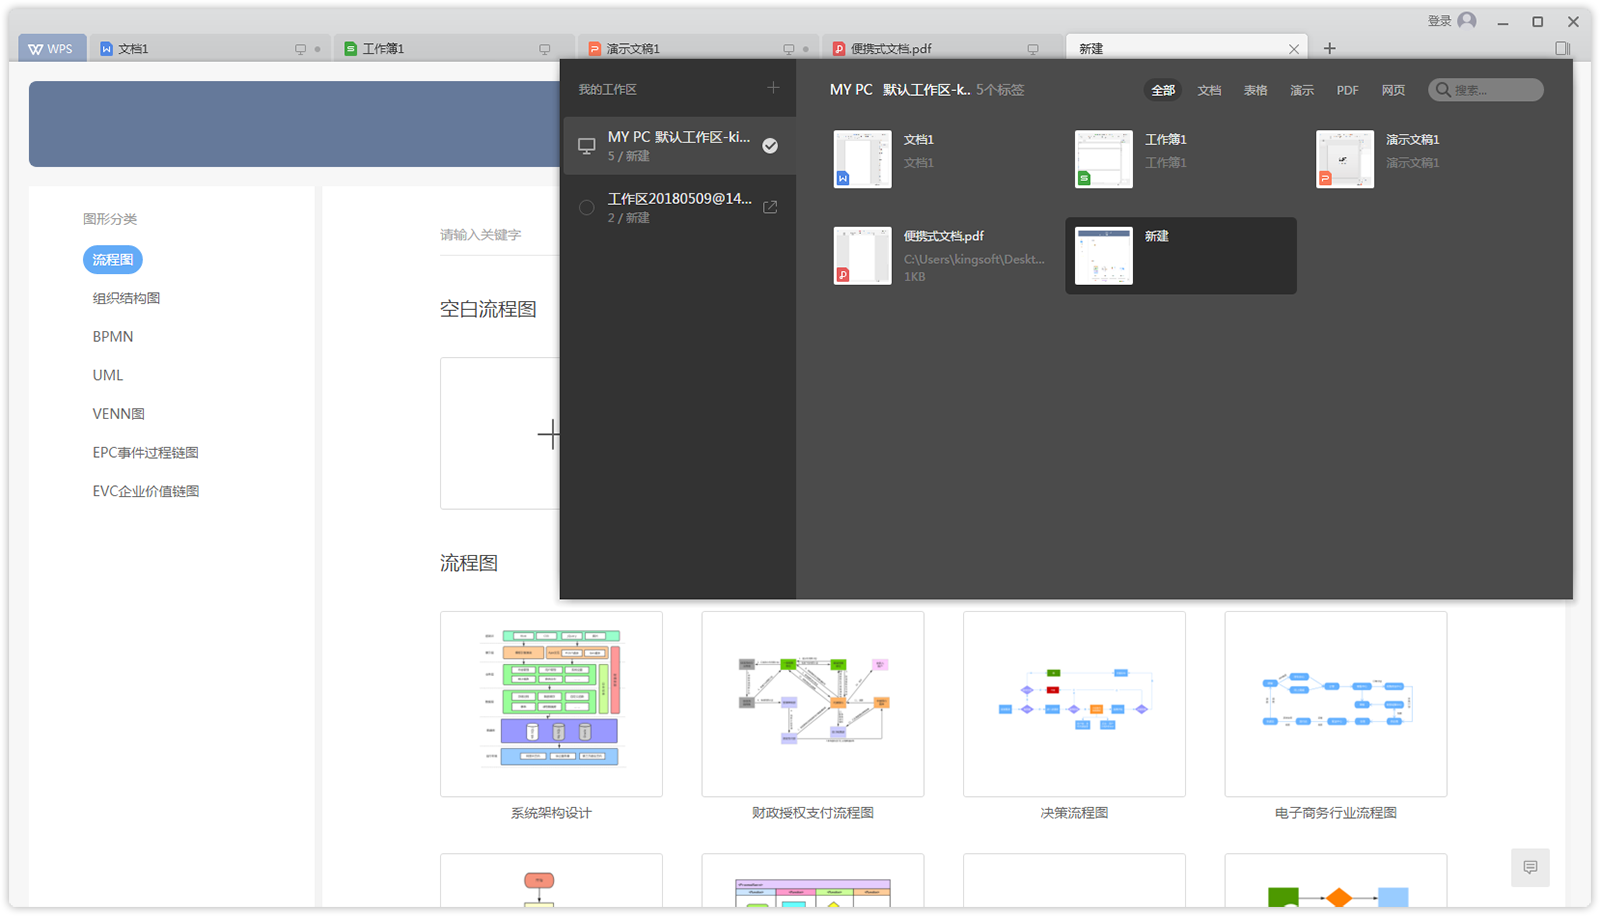Click the 财政授权支付流程图 caption

[813, 813]
